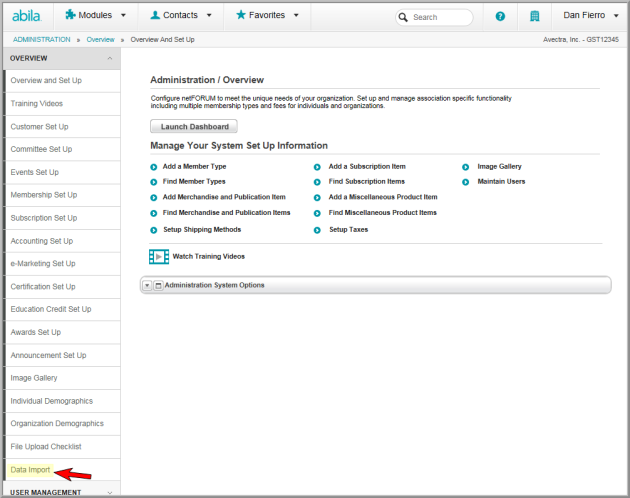Click bullet icon beside Find Miscellaneous Product Items
This screenshot has width=630, height=498.
click(x=317, y=213)
